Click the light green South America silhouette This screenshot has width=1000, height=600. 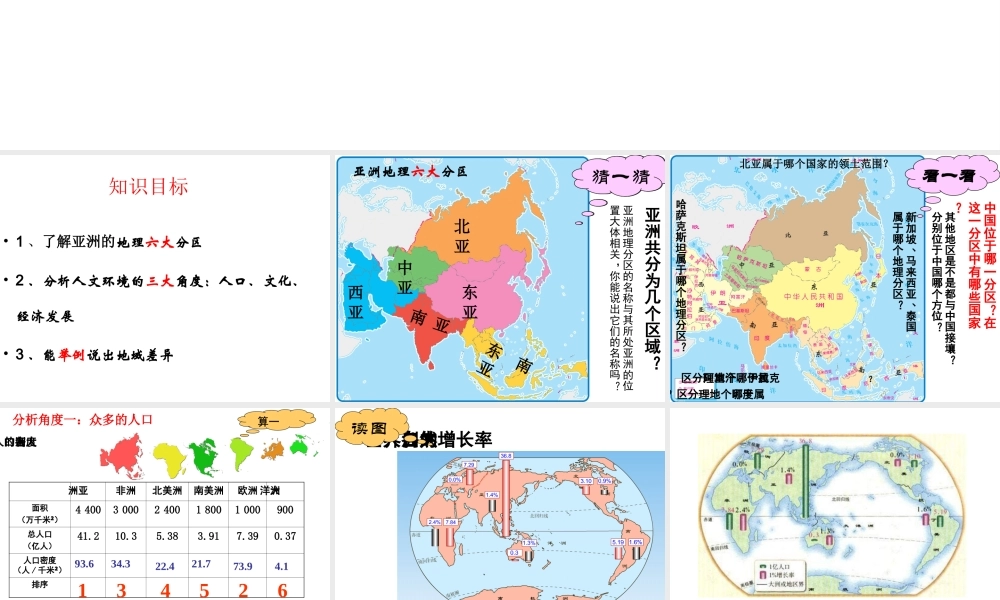240,453
